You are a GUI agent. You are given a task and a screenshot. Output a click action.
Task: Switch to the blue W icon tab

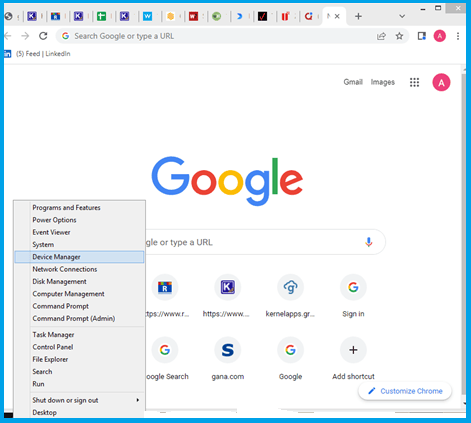pos(147,16)
